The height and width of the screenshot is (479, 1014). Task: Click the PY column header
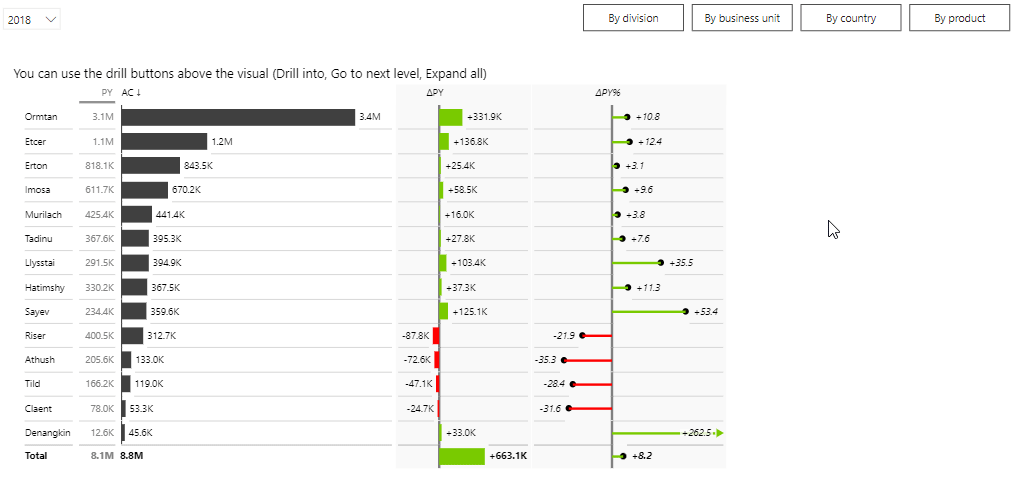107,93
